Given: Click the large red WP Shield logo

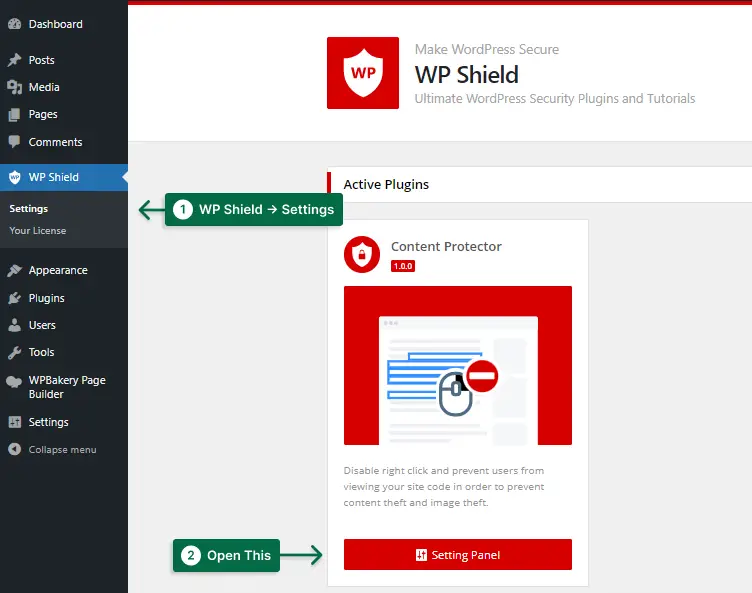Looking at the screenshot, I should click(x=363, y=73).
